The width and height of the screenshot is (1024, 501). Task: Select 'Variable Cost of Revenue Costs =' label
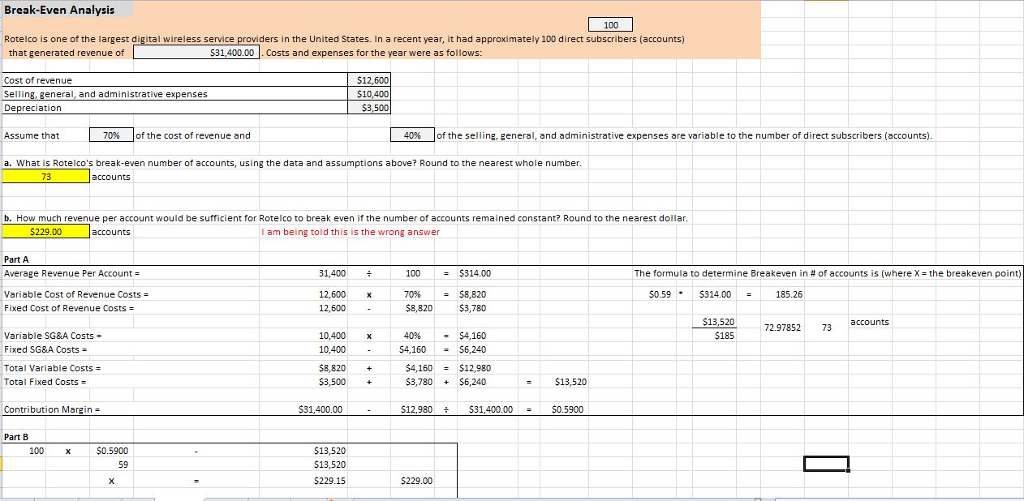click(77, 294)
